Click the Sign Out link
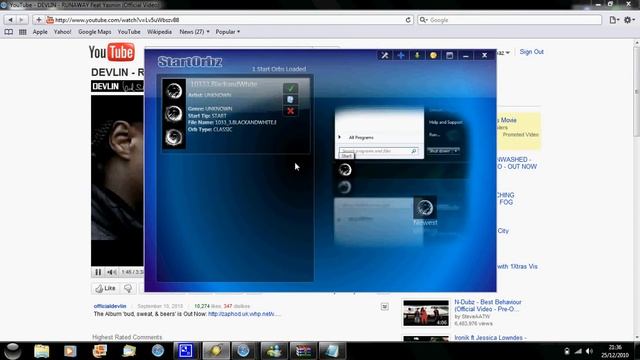Screen dimensions: 640x360 tap(531, 52)
